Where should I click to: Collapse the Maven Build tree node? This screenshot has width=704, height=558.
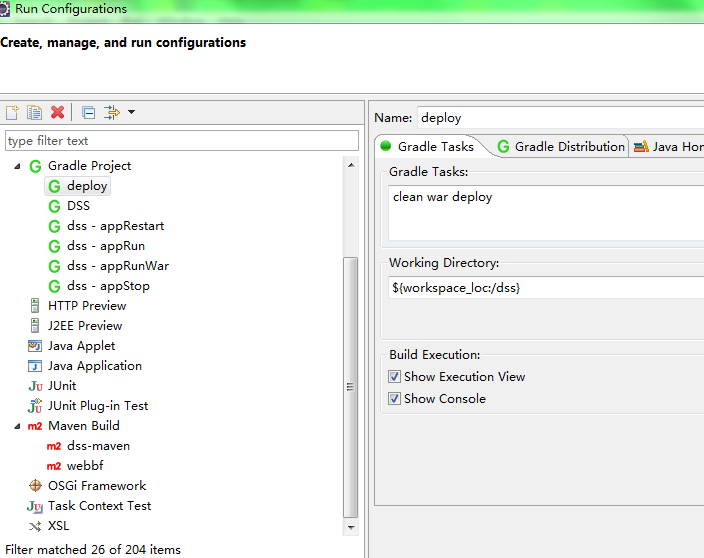click(17, 426)
